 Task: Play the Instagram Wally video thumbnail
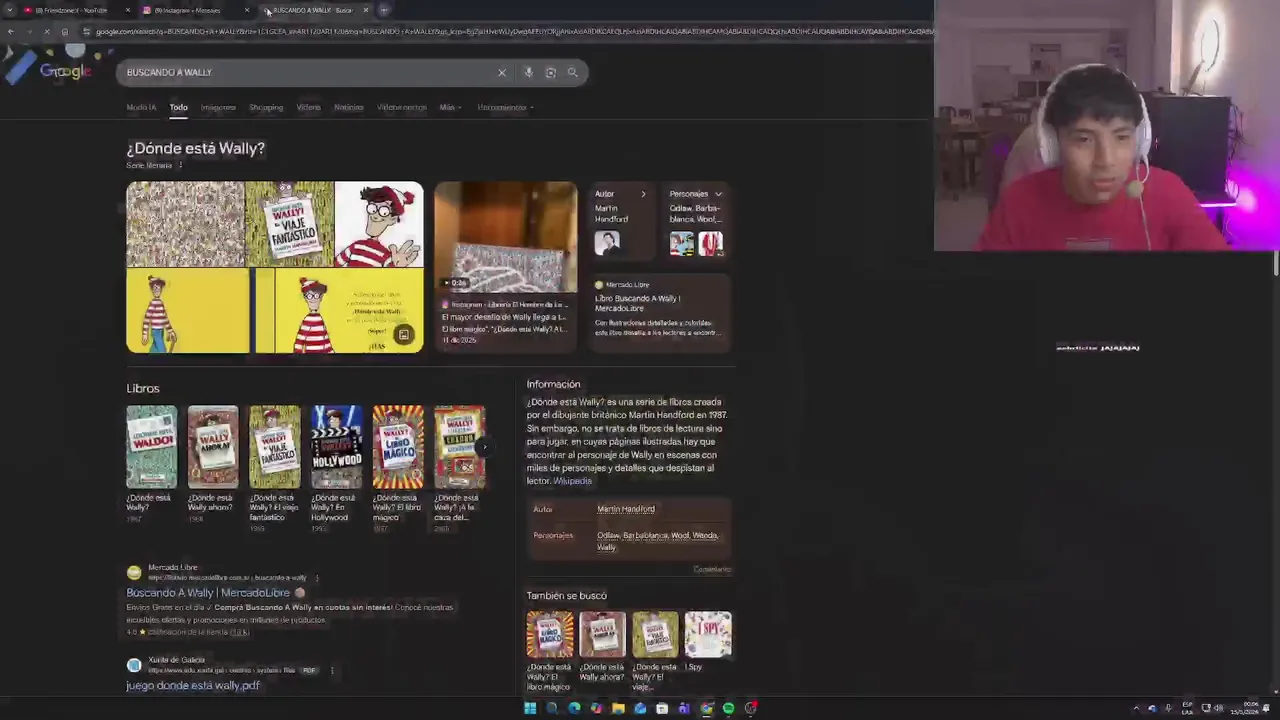(505, 237)
